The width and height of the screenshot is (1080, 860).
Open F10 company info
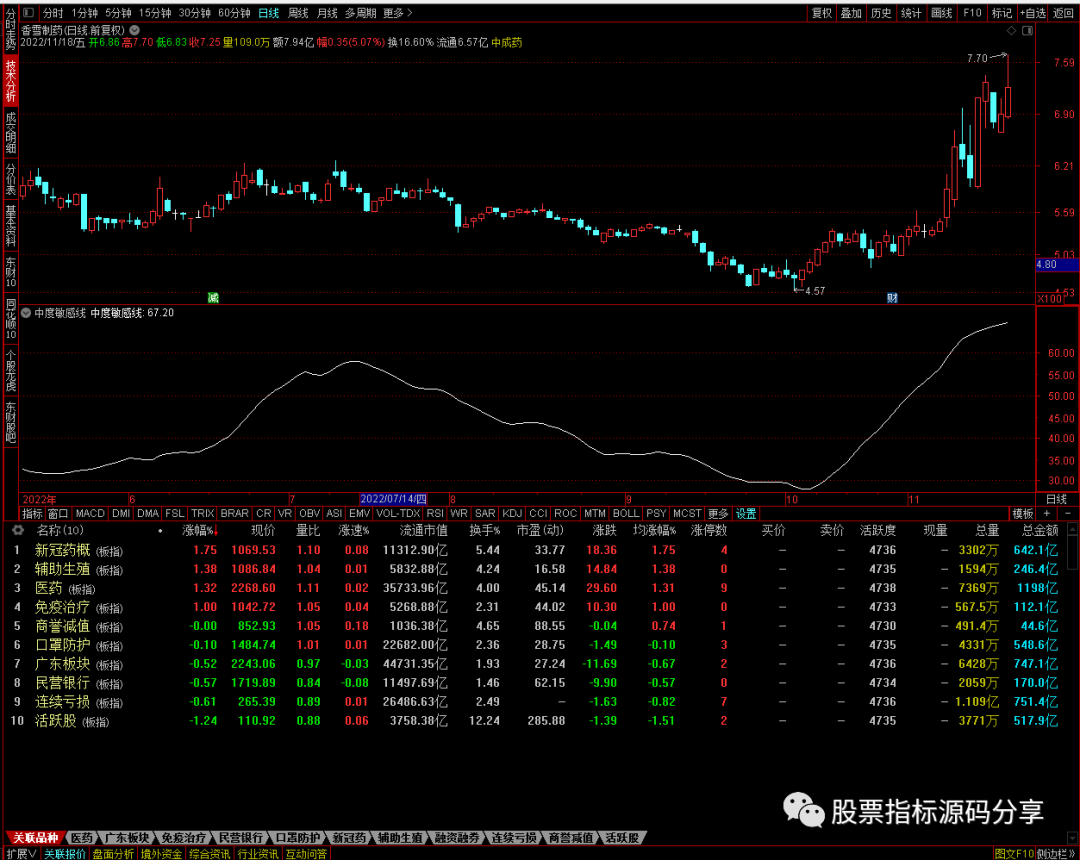972,12
